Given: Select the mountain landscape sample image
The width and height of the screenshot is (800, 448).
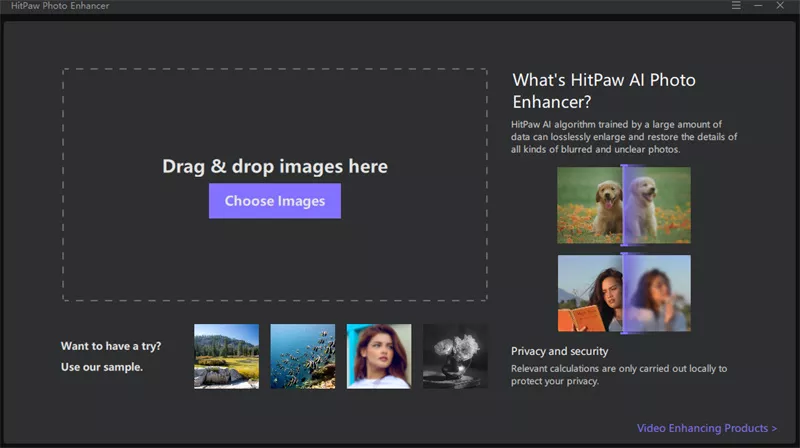Looking at the screenshot, I should coord(227,356).
